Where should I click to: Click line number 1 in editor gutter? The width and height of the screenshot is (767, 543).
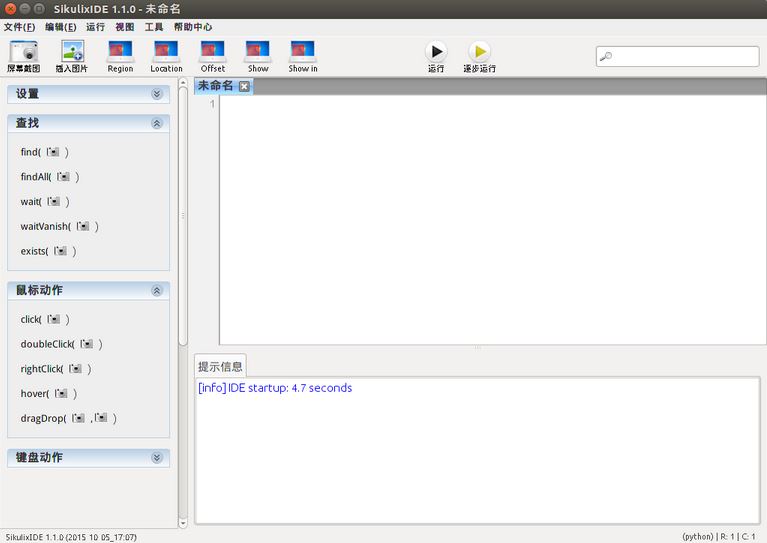[212, 104]
